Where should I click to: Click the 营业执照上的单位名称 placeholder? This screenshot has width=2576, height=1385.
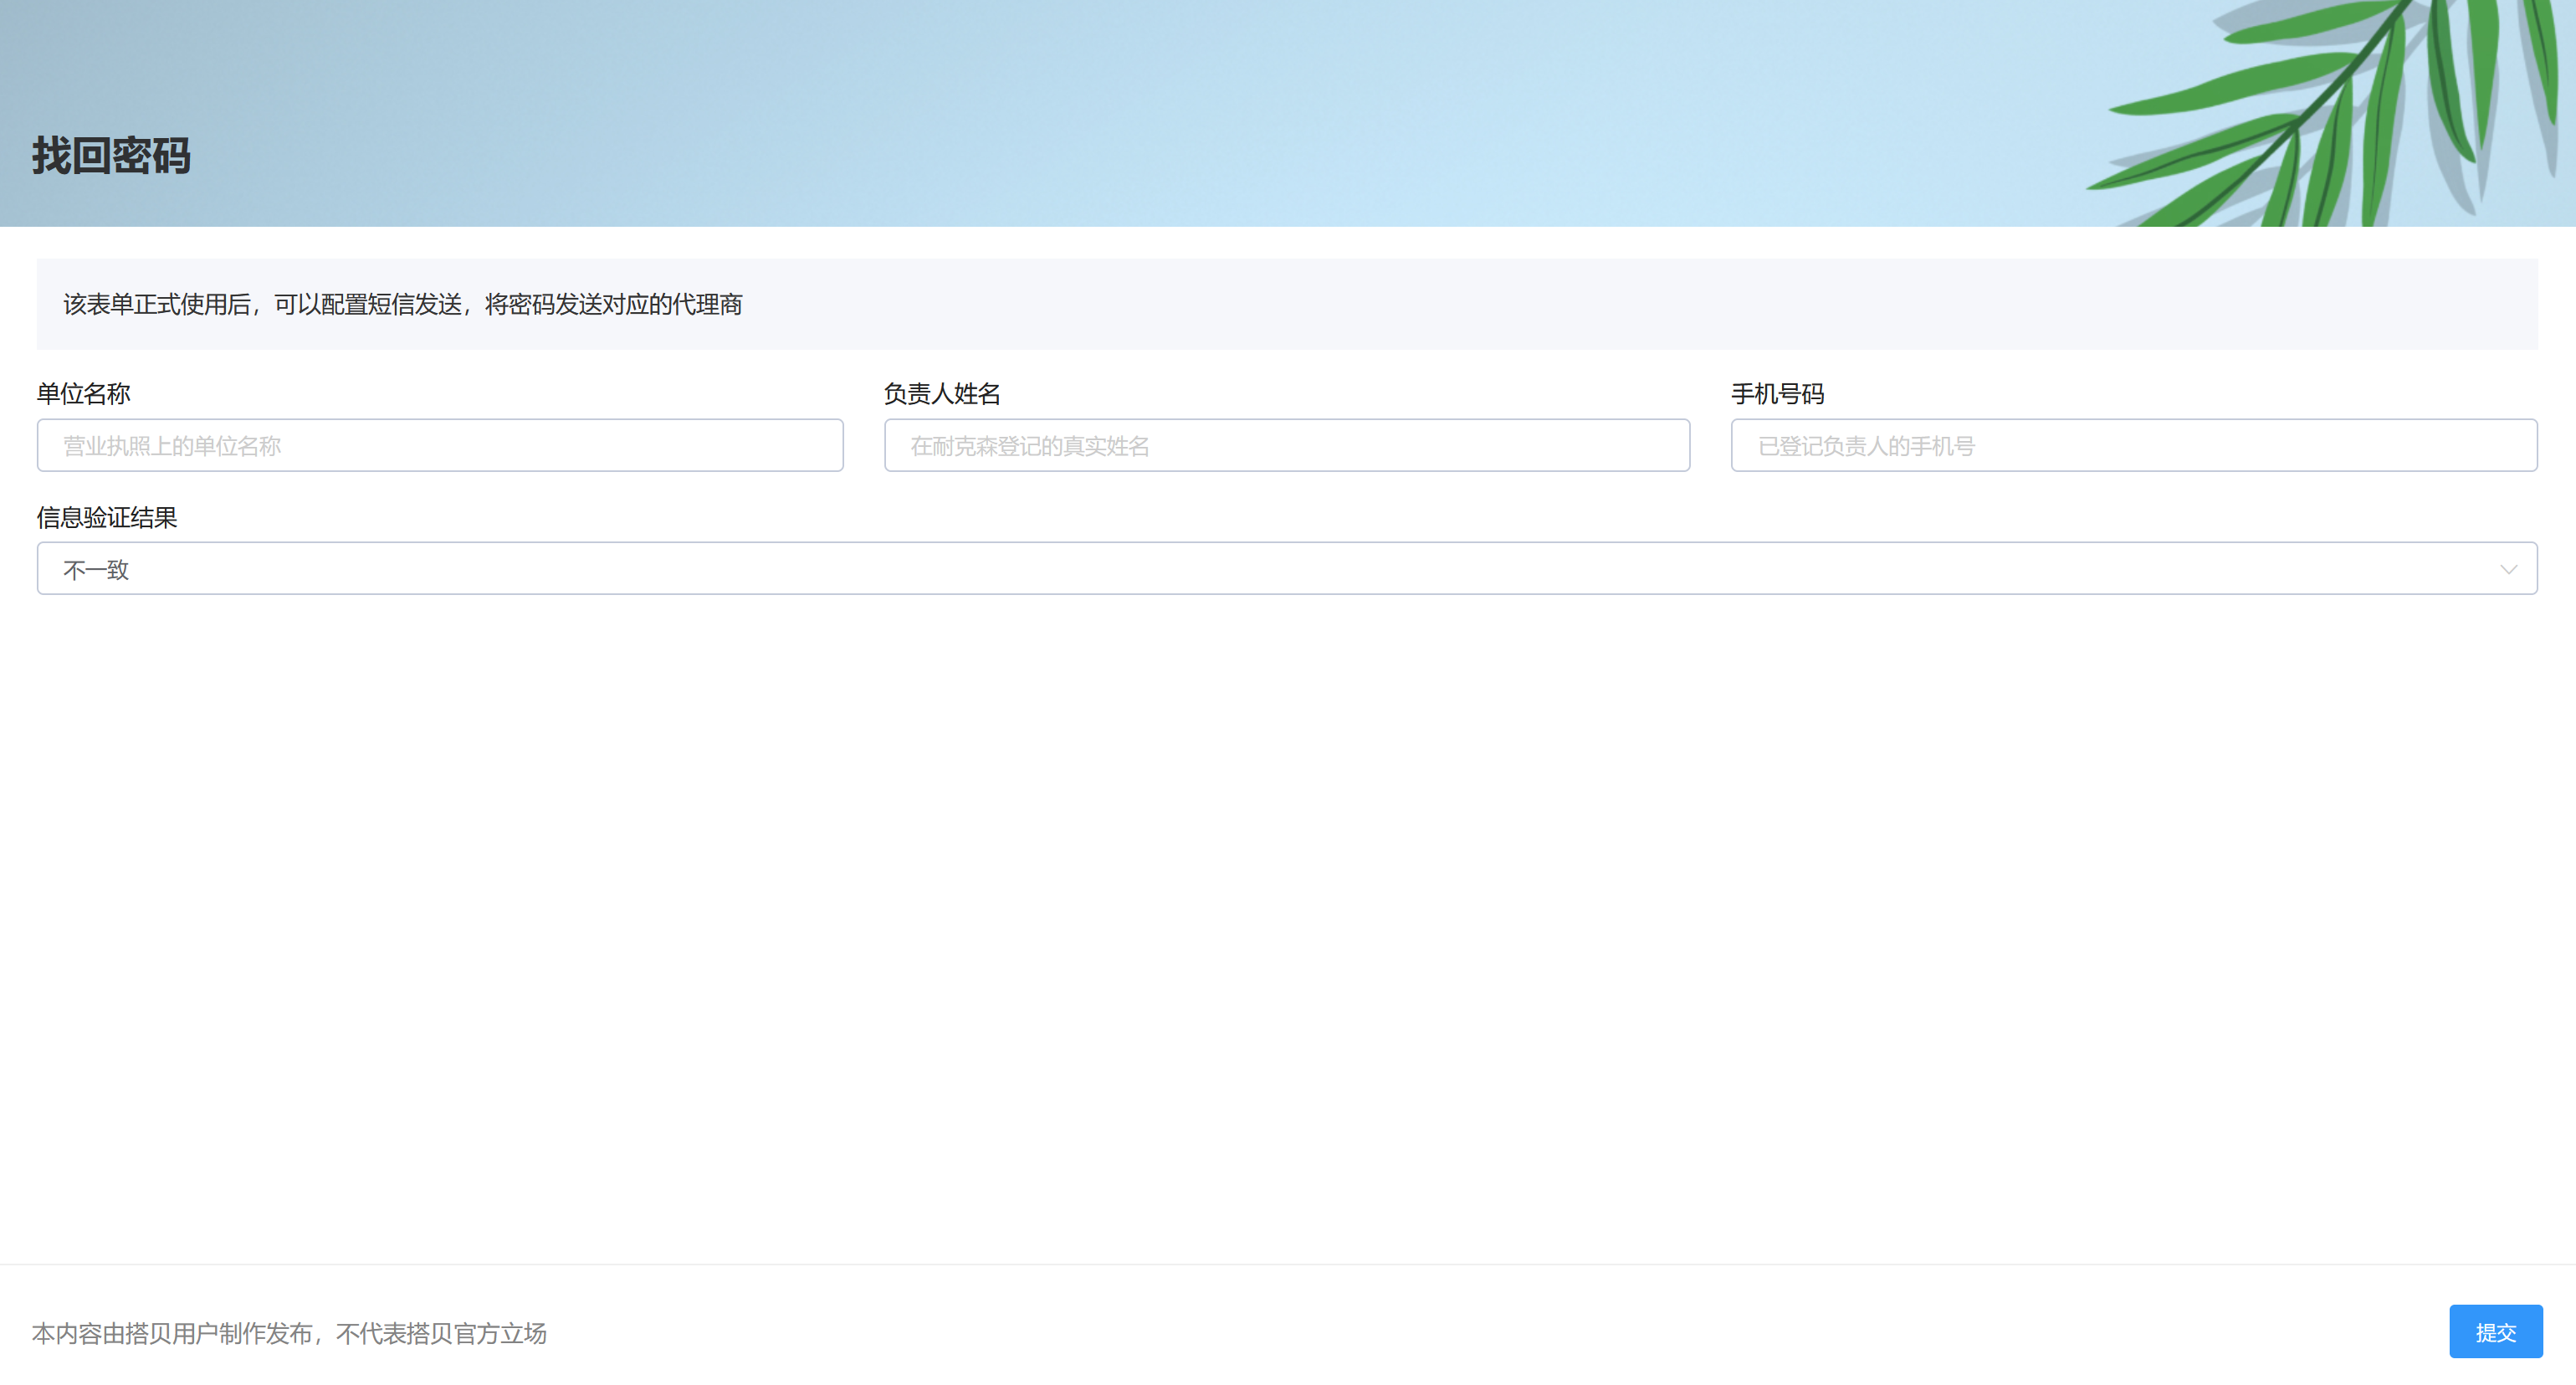click(172, 446)
